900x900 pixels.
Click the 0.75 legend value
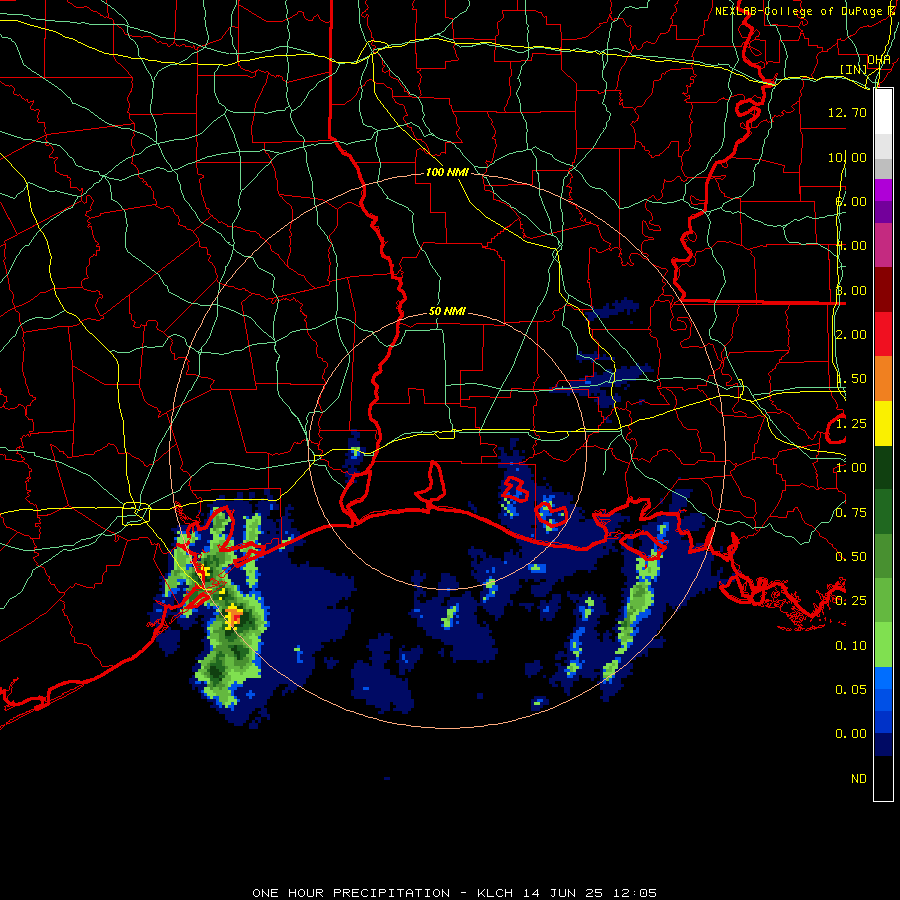coord(851,513)
